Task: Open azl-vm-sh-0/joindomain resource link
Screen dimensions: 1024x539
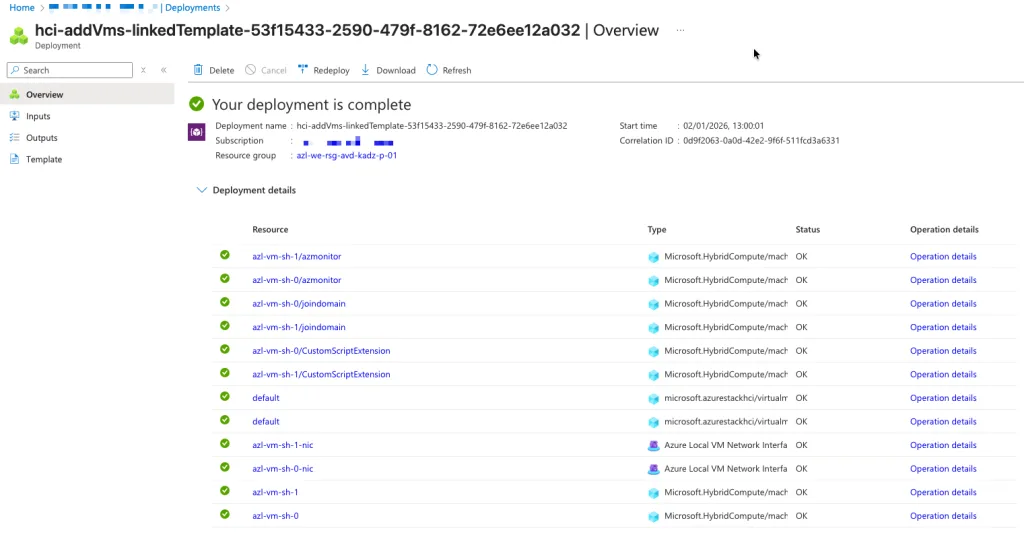Action: coord(299,304)
